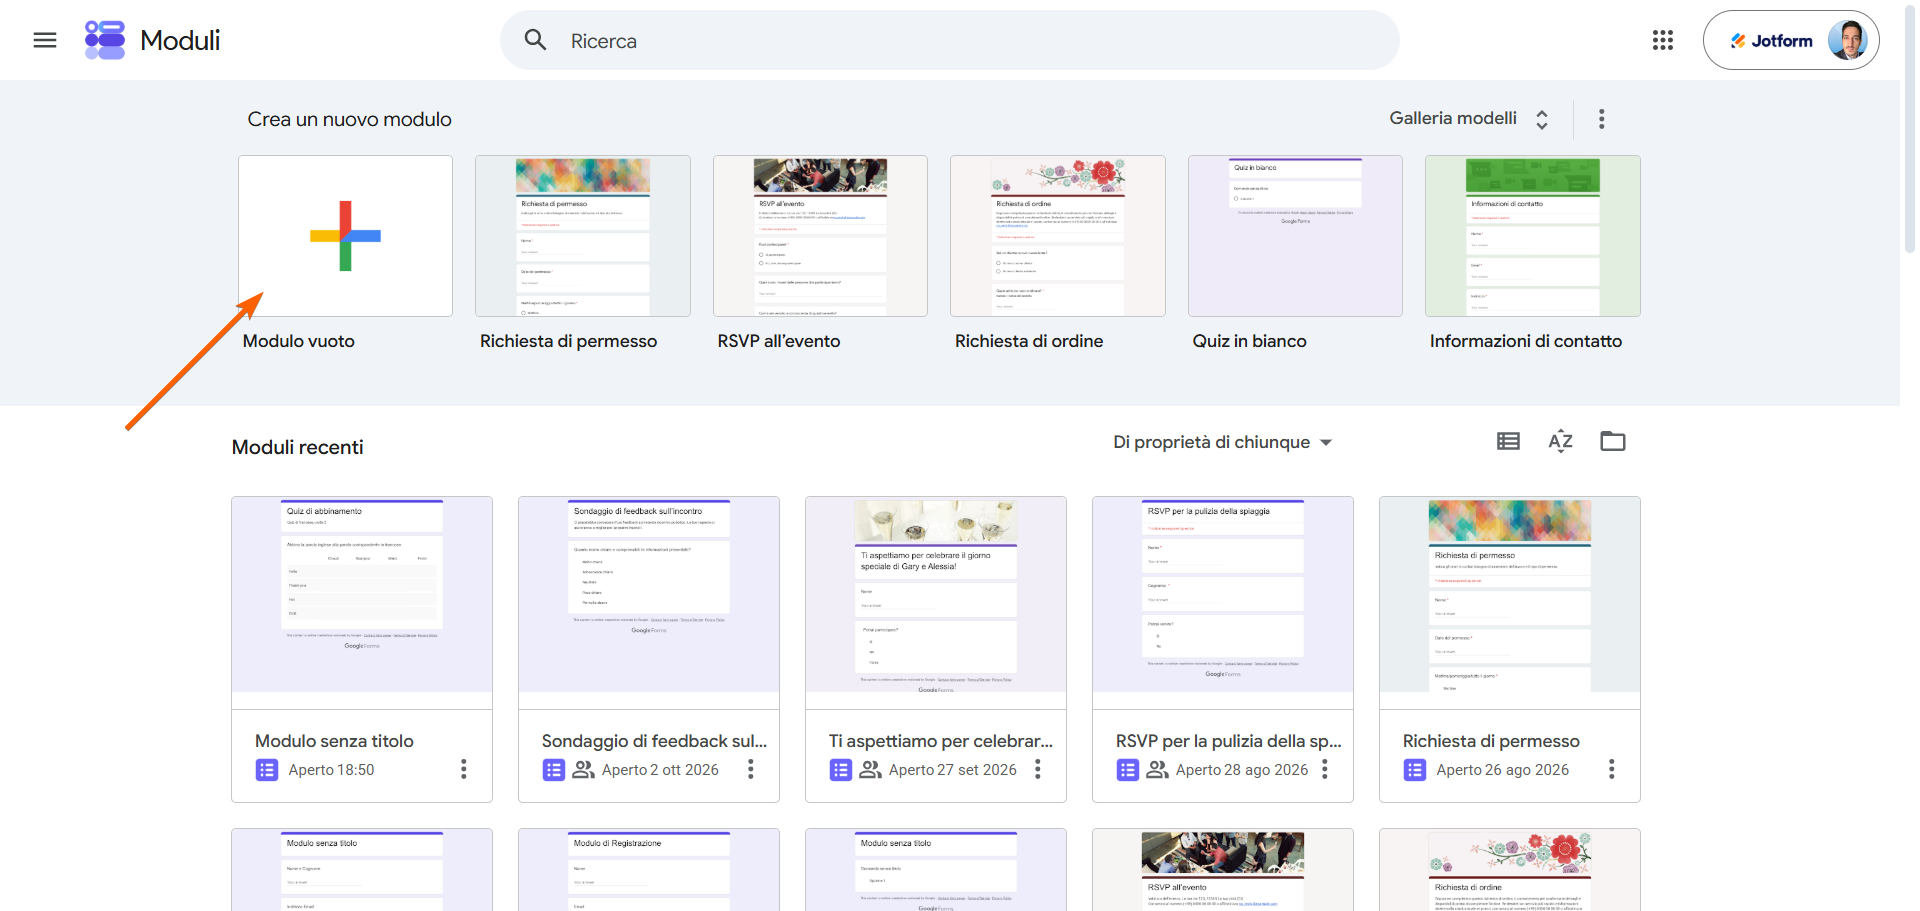Click the RSVP per la pulizia title
1920x911 pixels.
pos(1228,741)
